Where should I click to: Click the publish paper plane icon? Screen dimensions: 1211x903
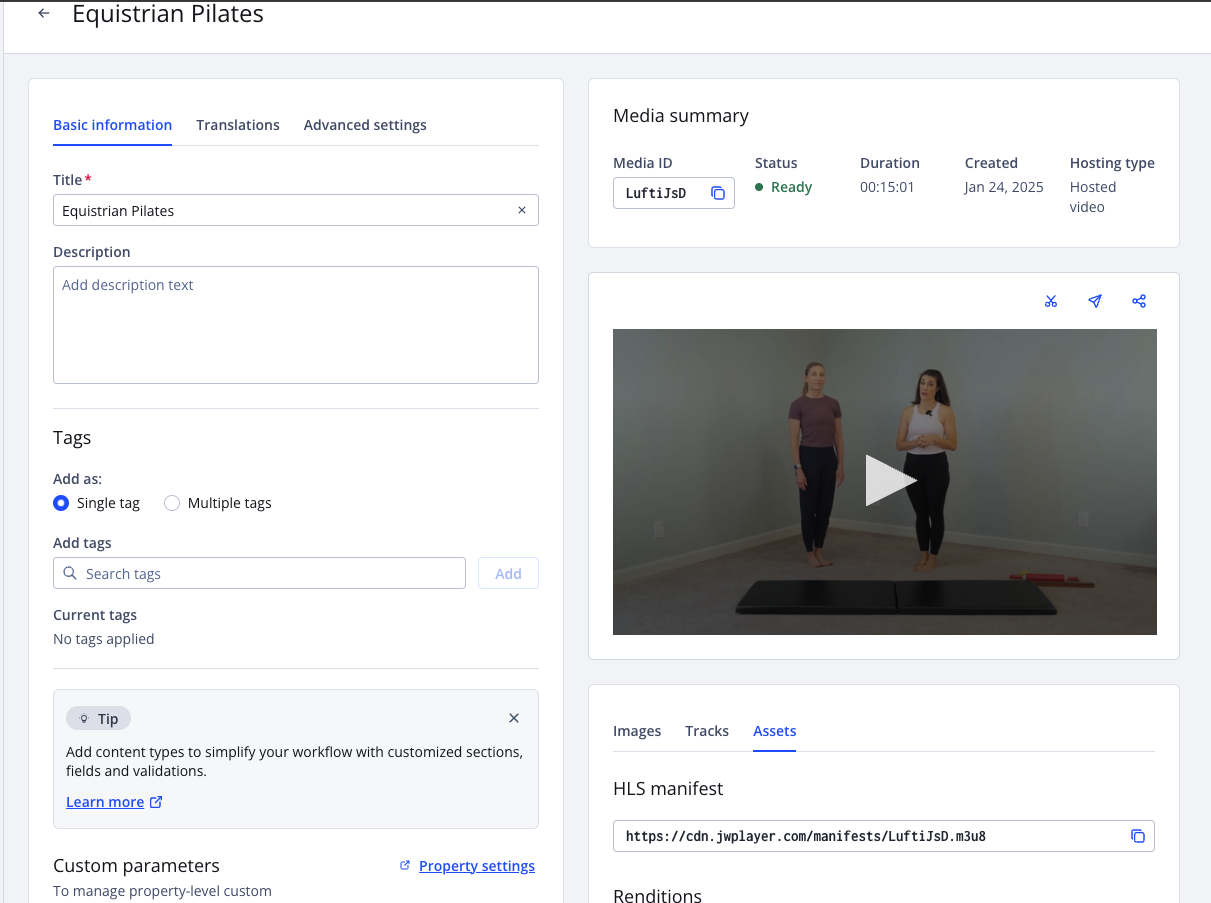tap(1095, 301)
